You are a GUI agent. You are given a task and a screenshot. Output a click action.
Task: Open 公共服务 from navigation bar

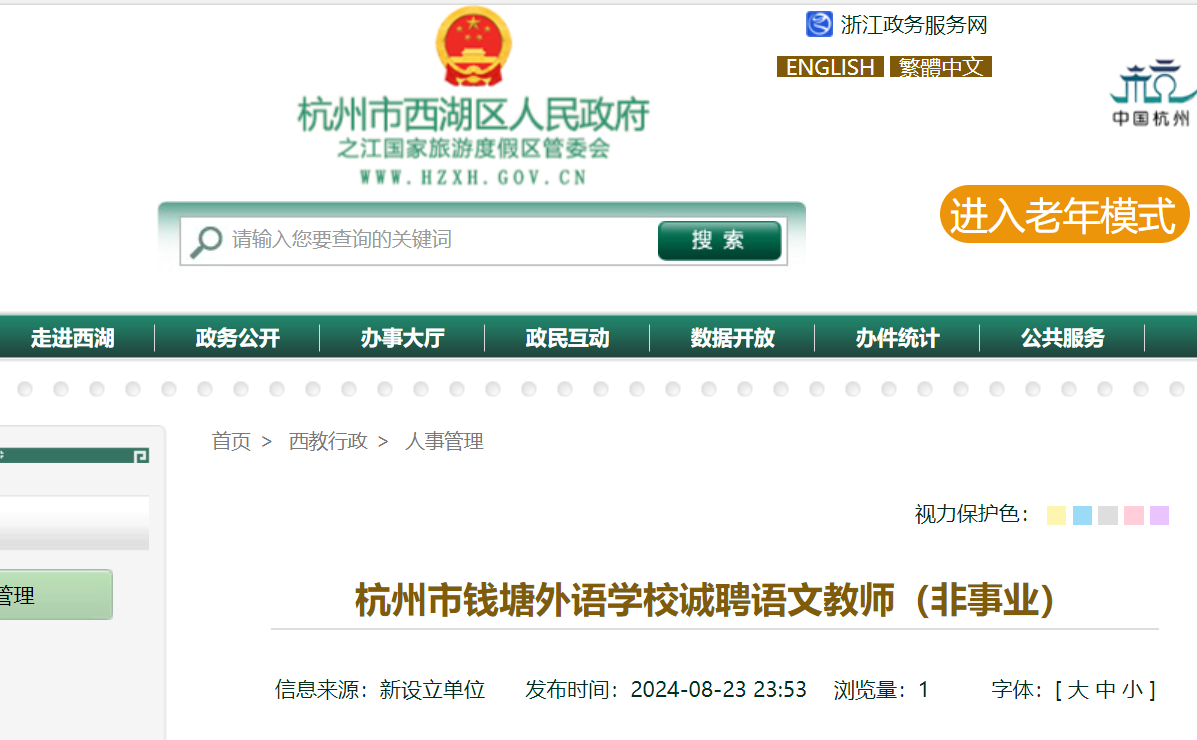(x=1062, y=339)
